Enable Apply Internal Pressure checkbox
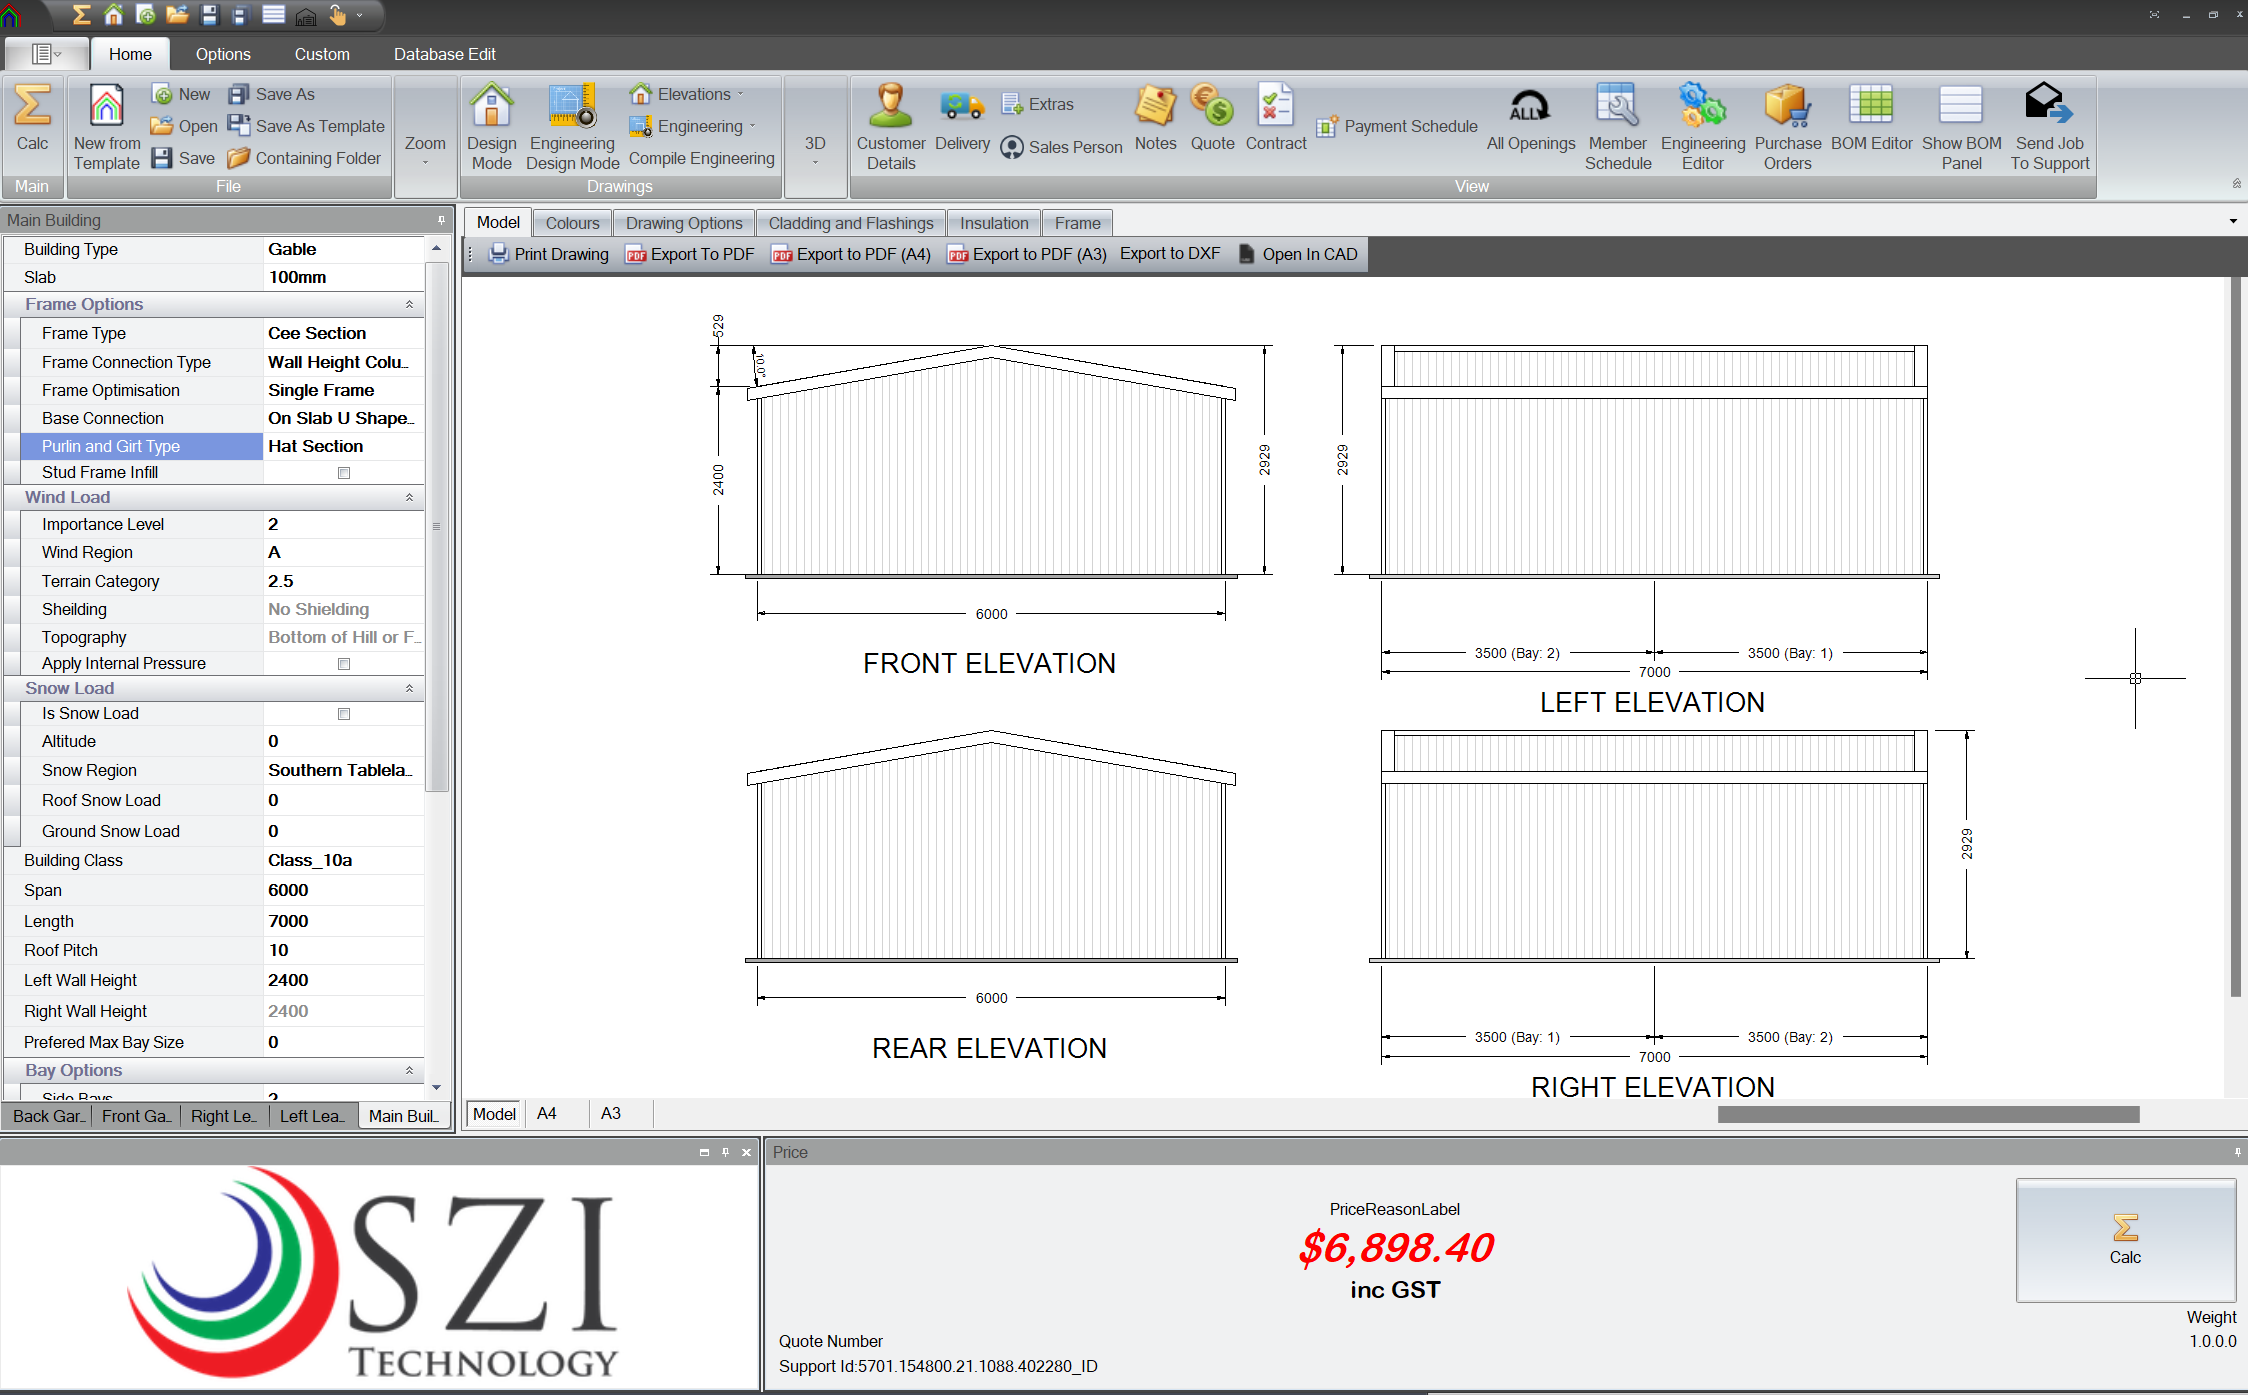 click(x=344, y=664)
